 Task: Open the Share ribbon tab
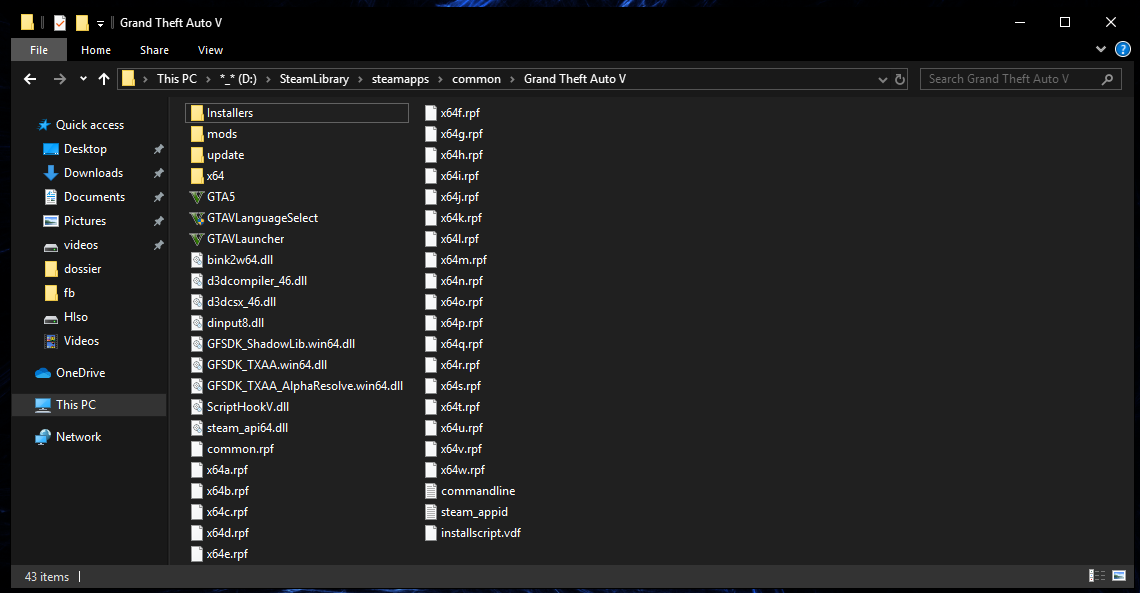click(x=154, y=50)
